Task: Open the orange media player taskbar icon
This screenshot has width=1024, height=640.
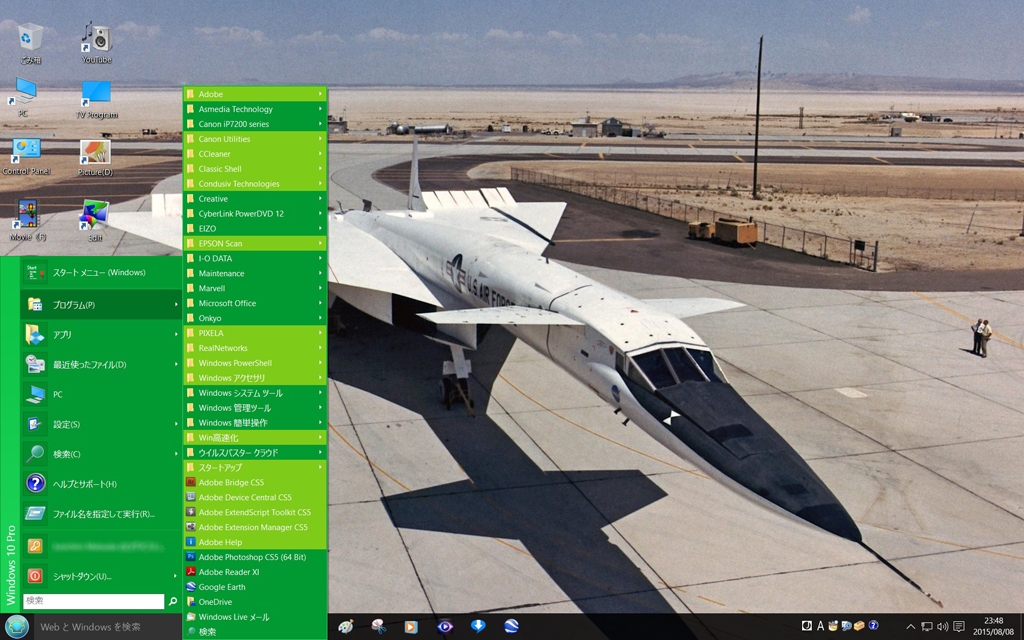Action: [411, 627]
